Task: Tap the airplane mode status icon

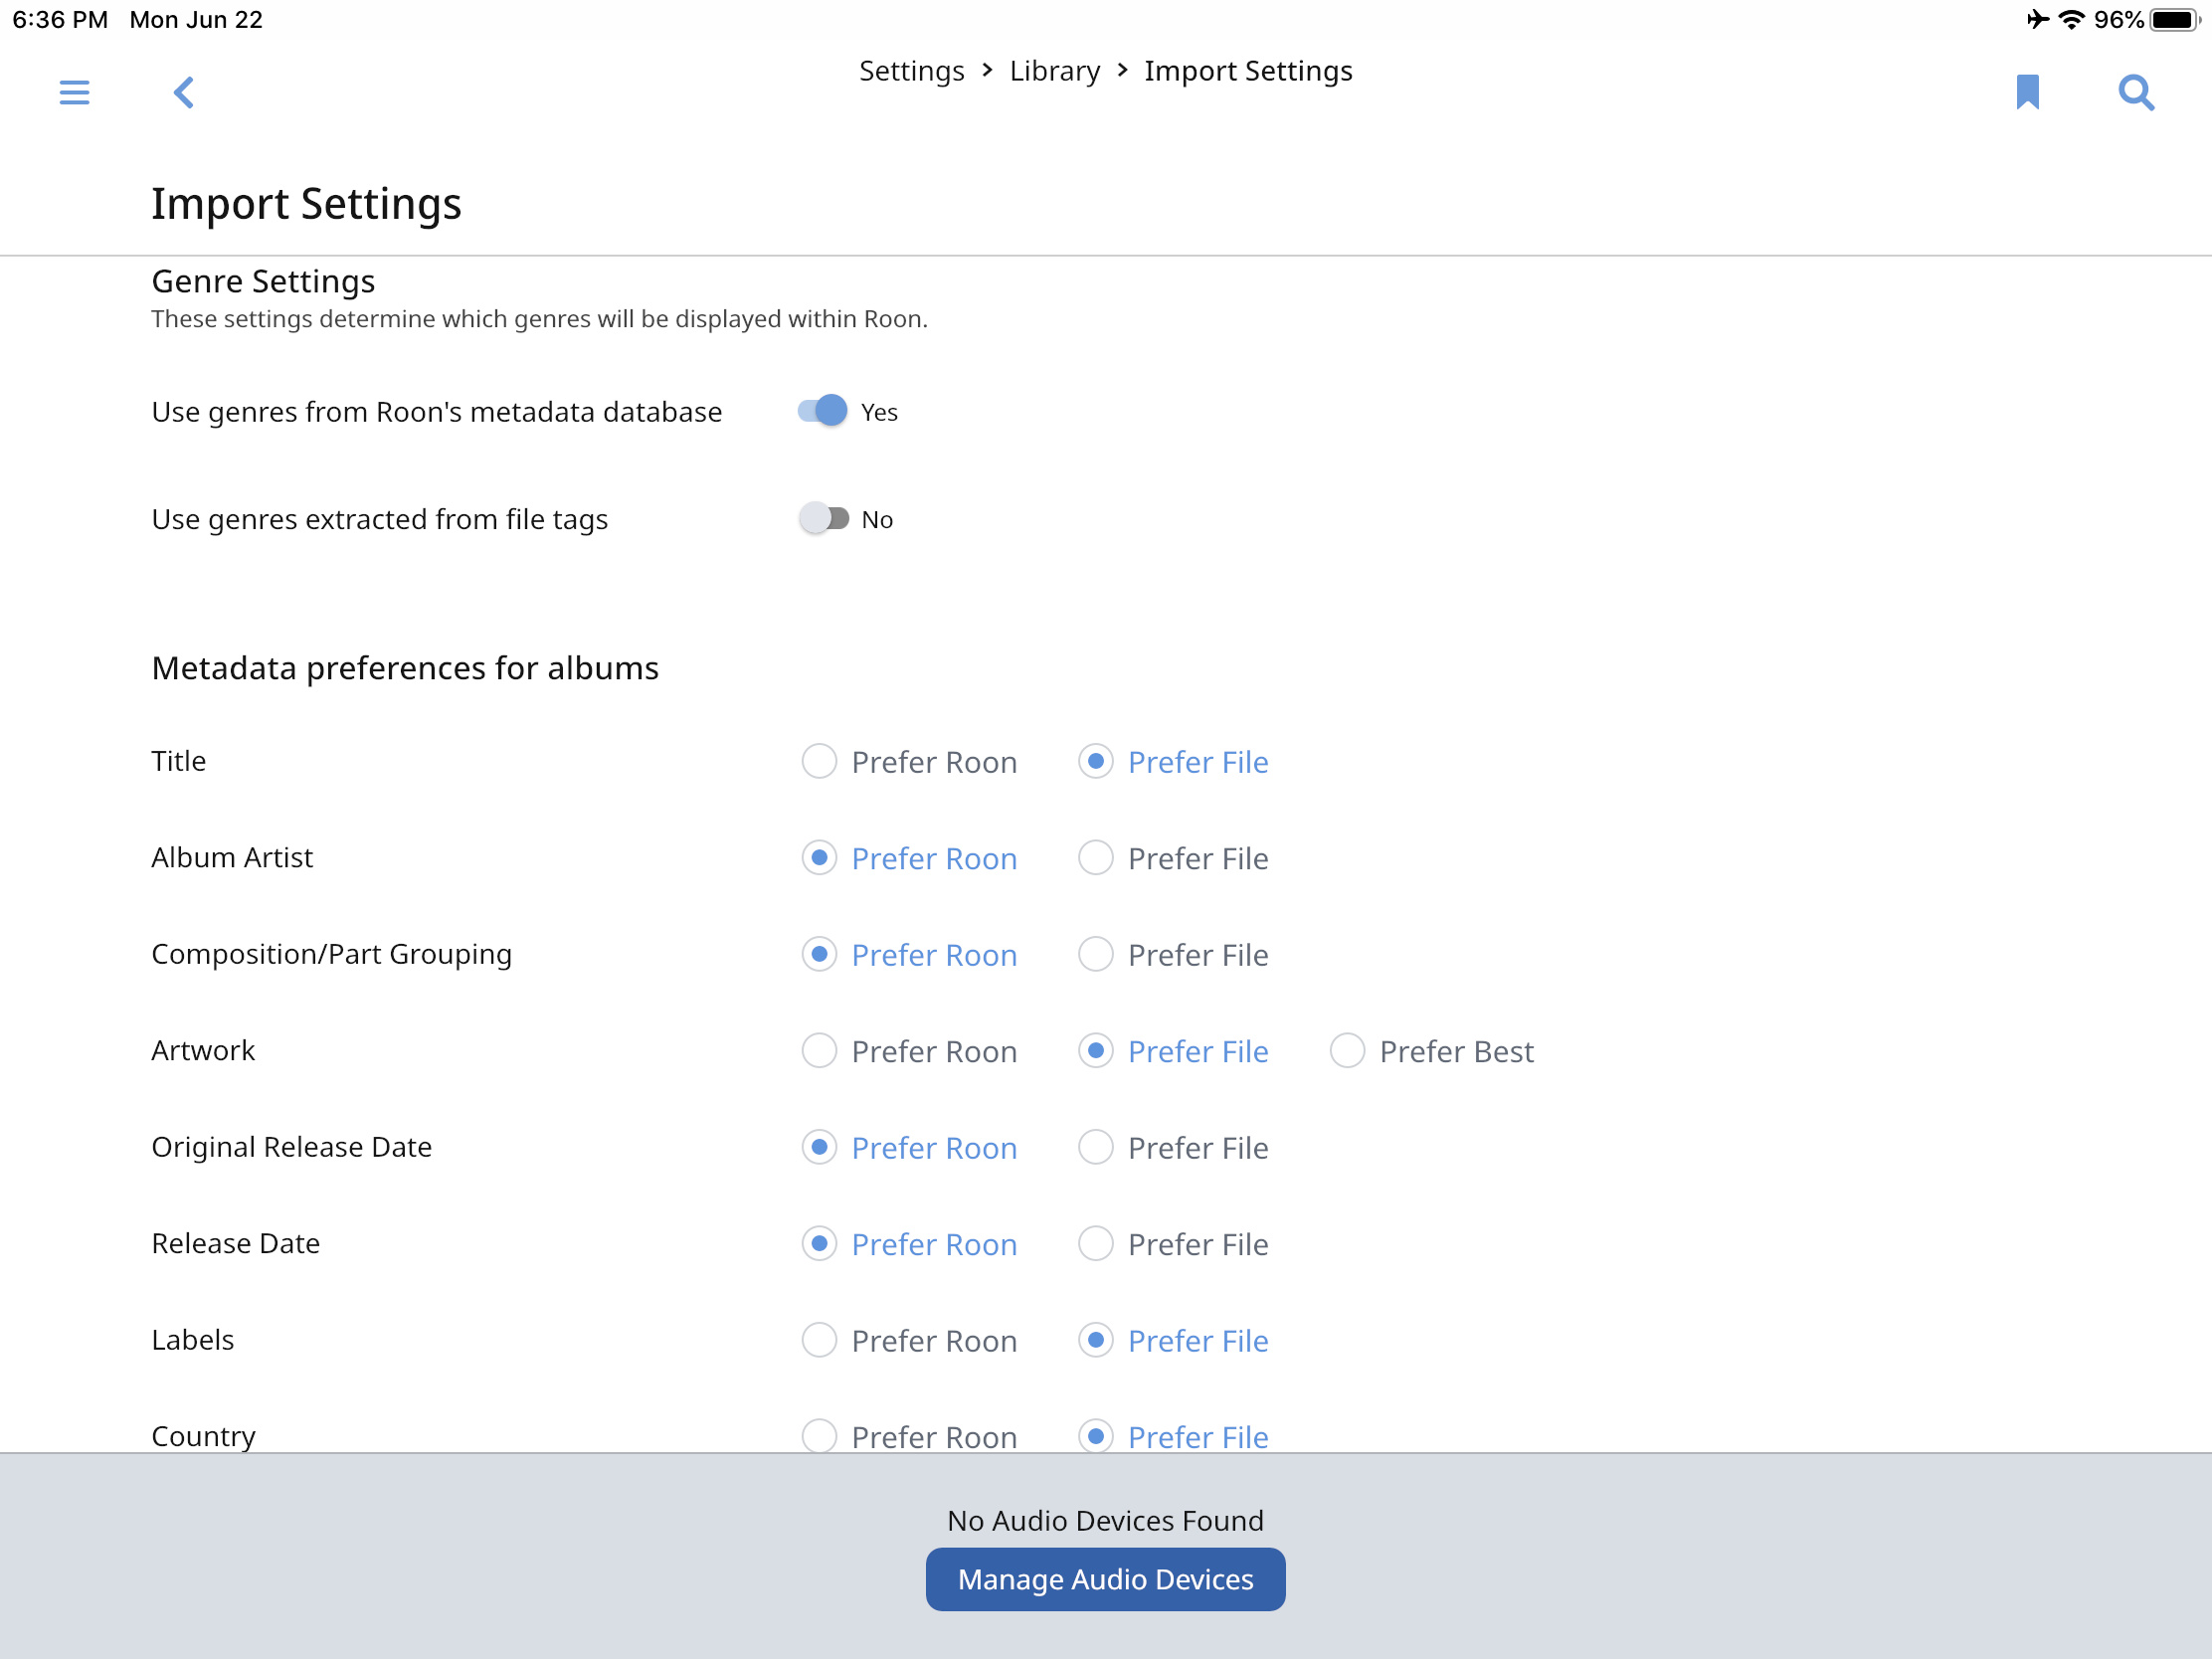Action: click(x=2037, y=20)
